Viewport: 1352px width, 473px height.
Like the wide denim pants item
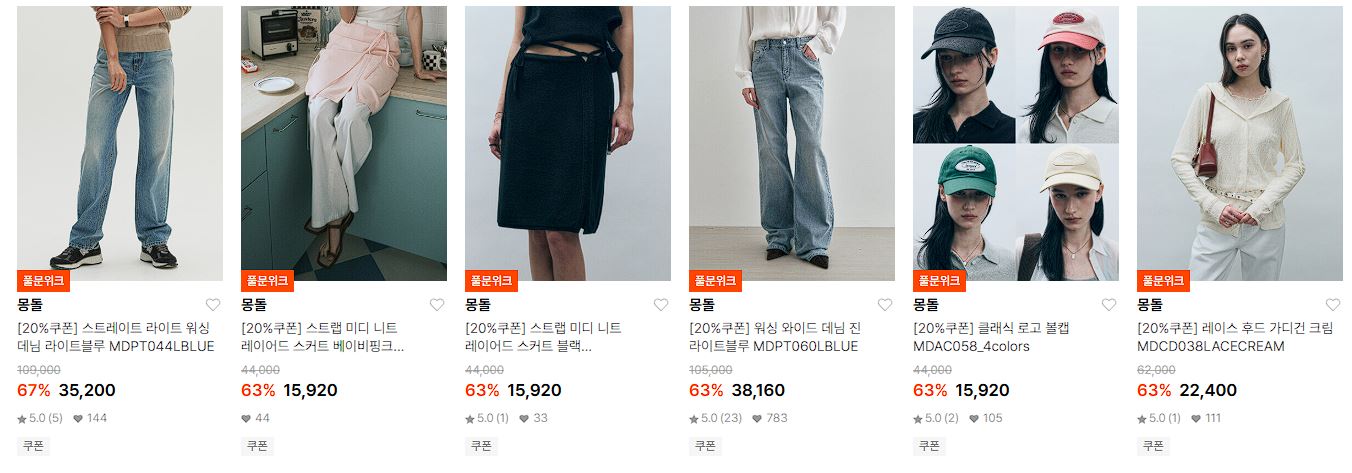[885, 305]
